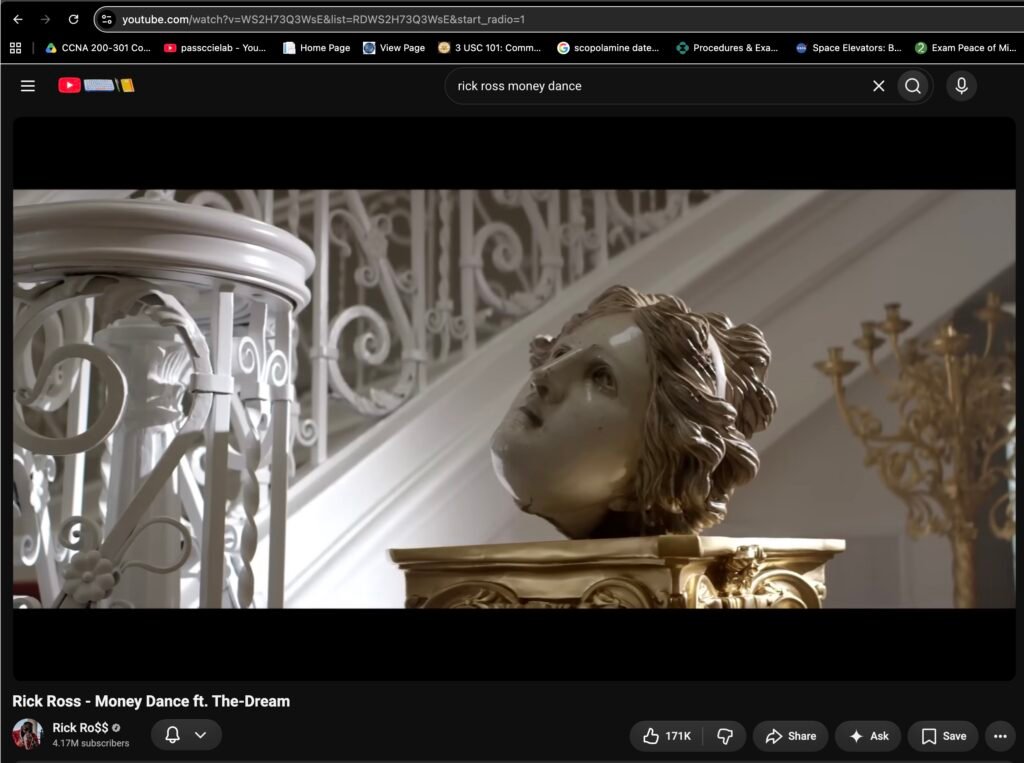Image resolution: width=1024 pixels, height=763 pixels.
Task: Like the video with 171K thumbs up
Action: [666, 736]
